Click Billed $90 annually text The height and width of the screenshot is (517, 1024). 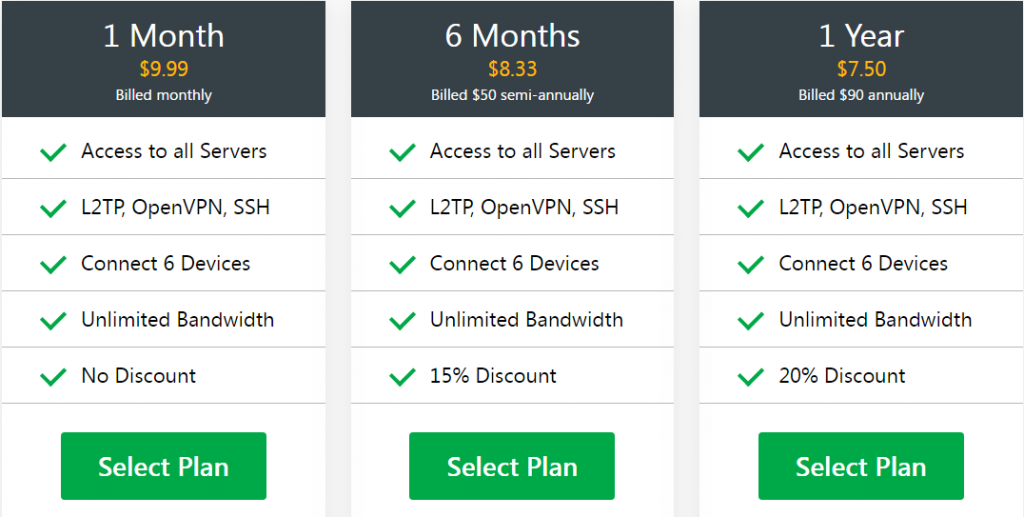click(x=861, y=95)
